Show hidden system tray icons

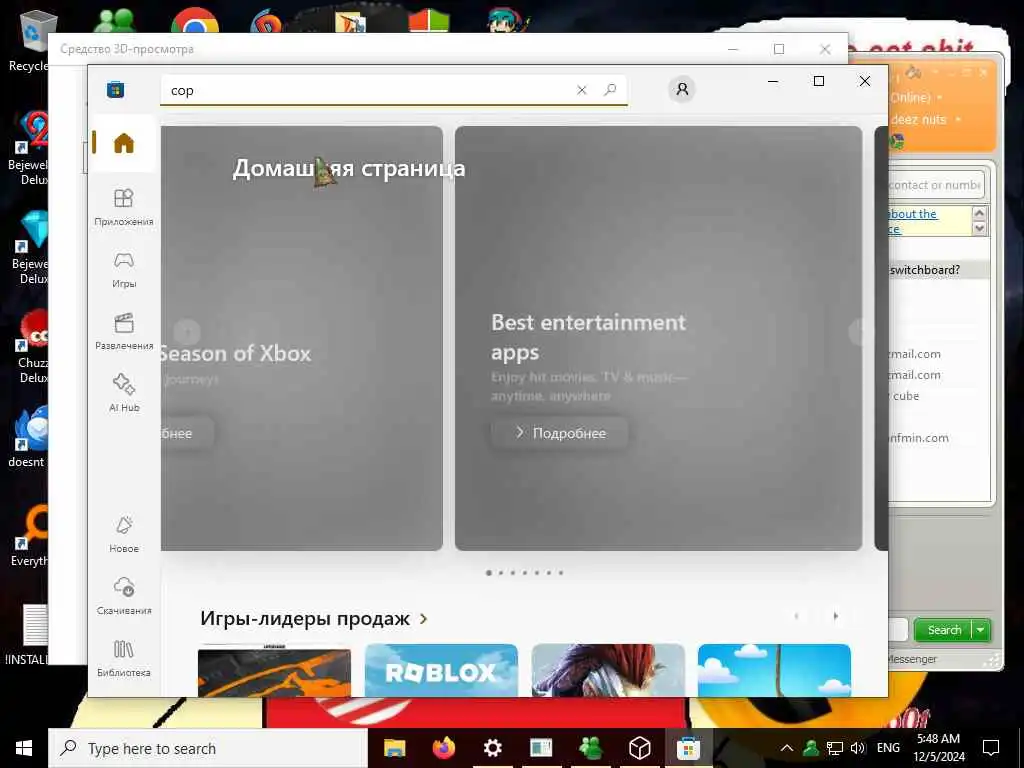point(787,748)
